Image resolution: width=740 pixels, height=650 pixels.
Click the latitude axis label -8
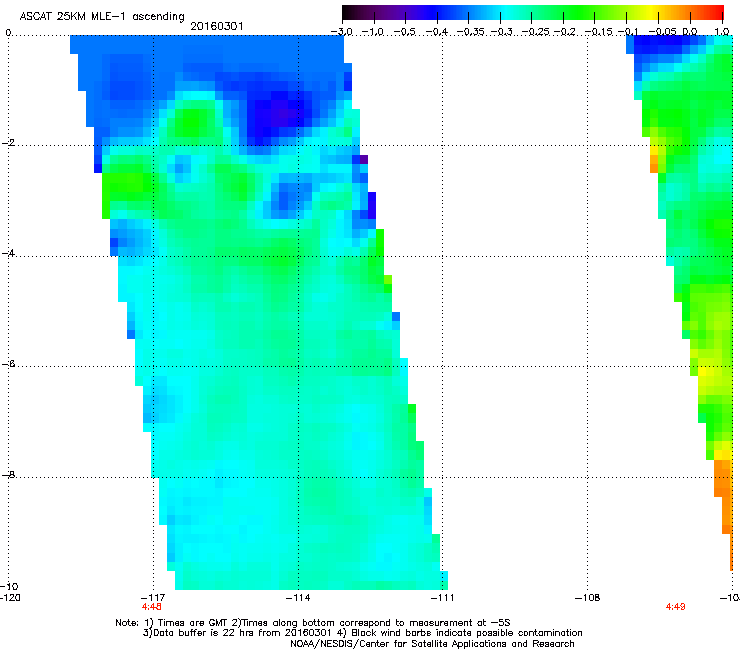(8, 475)
